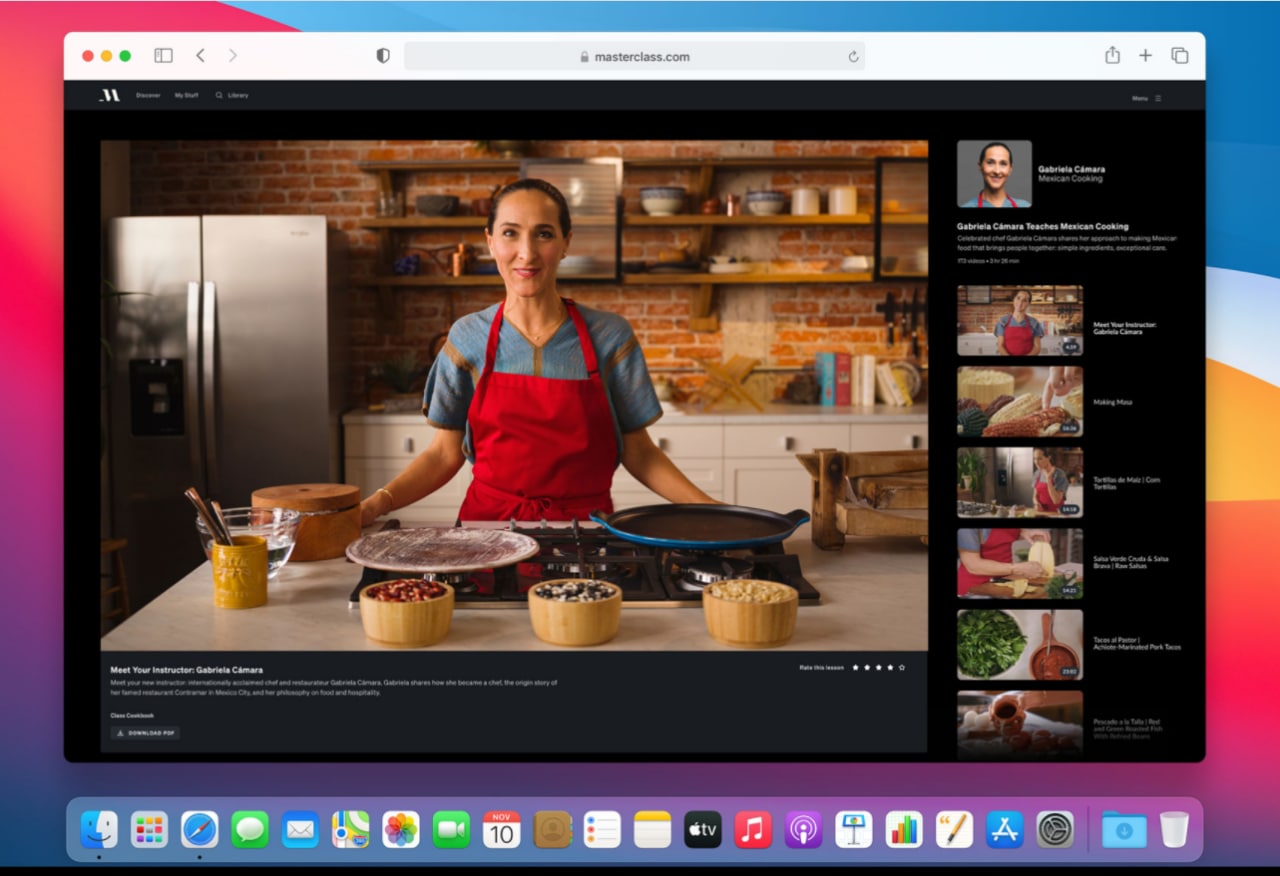Open Mail from the Dock

[x=300, y=829]
